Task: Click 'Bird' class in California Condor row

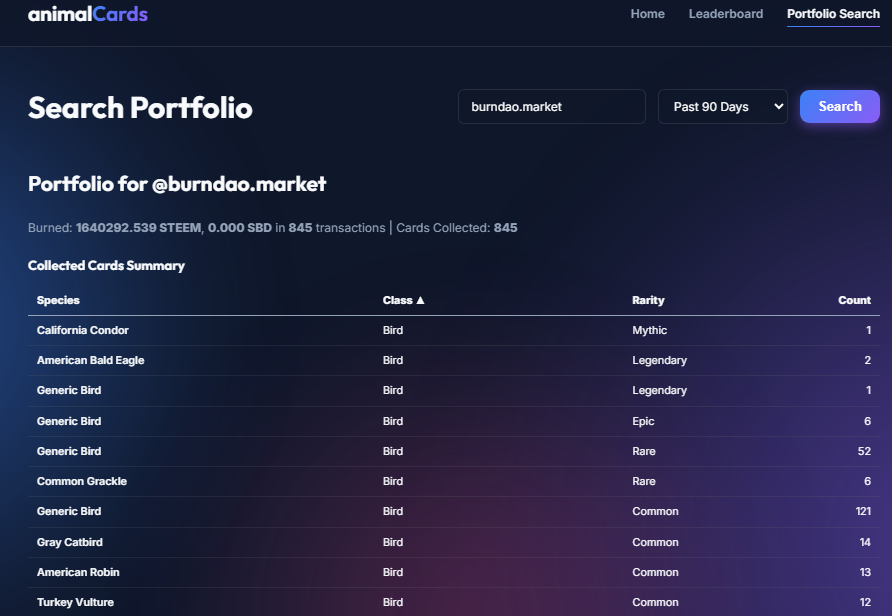Action: tap(393, 330)
